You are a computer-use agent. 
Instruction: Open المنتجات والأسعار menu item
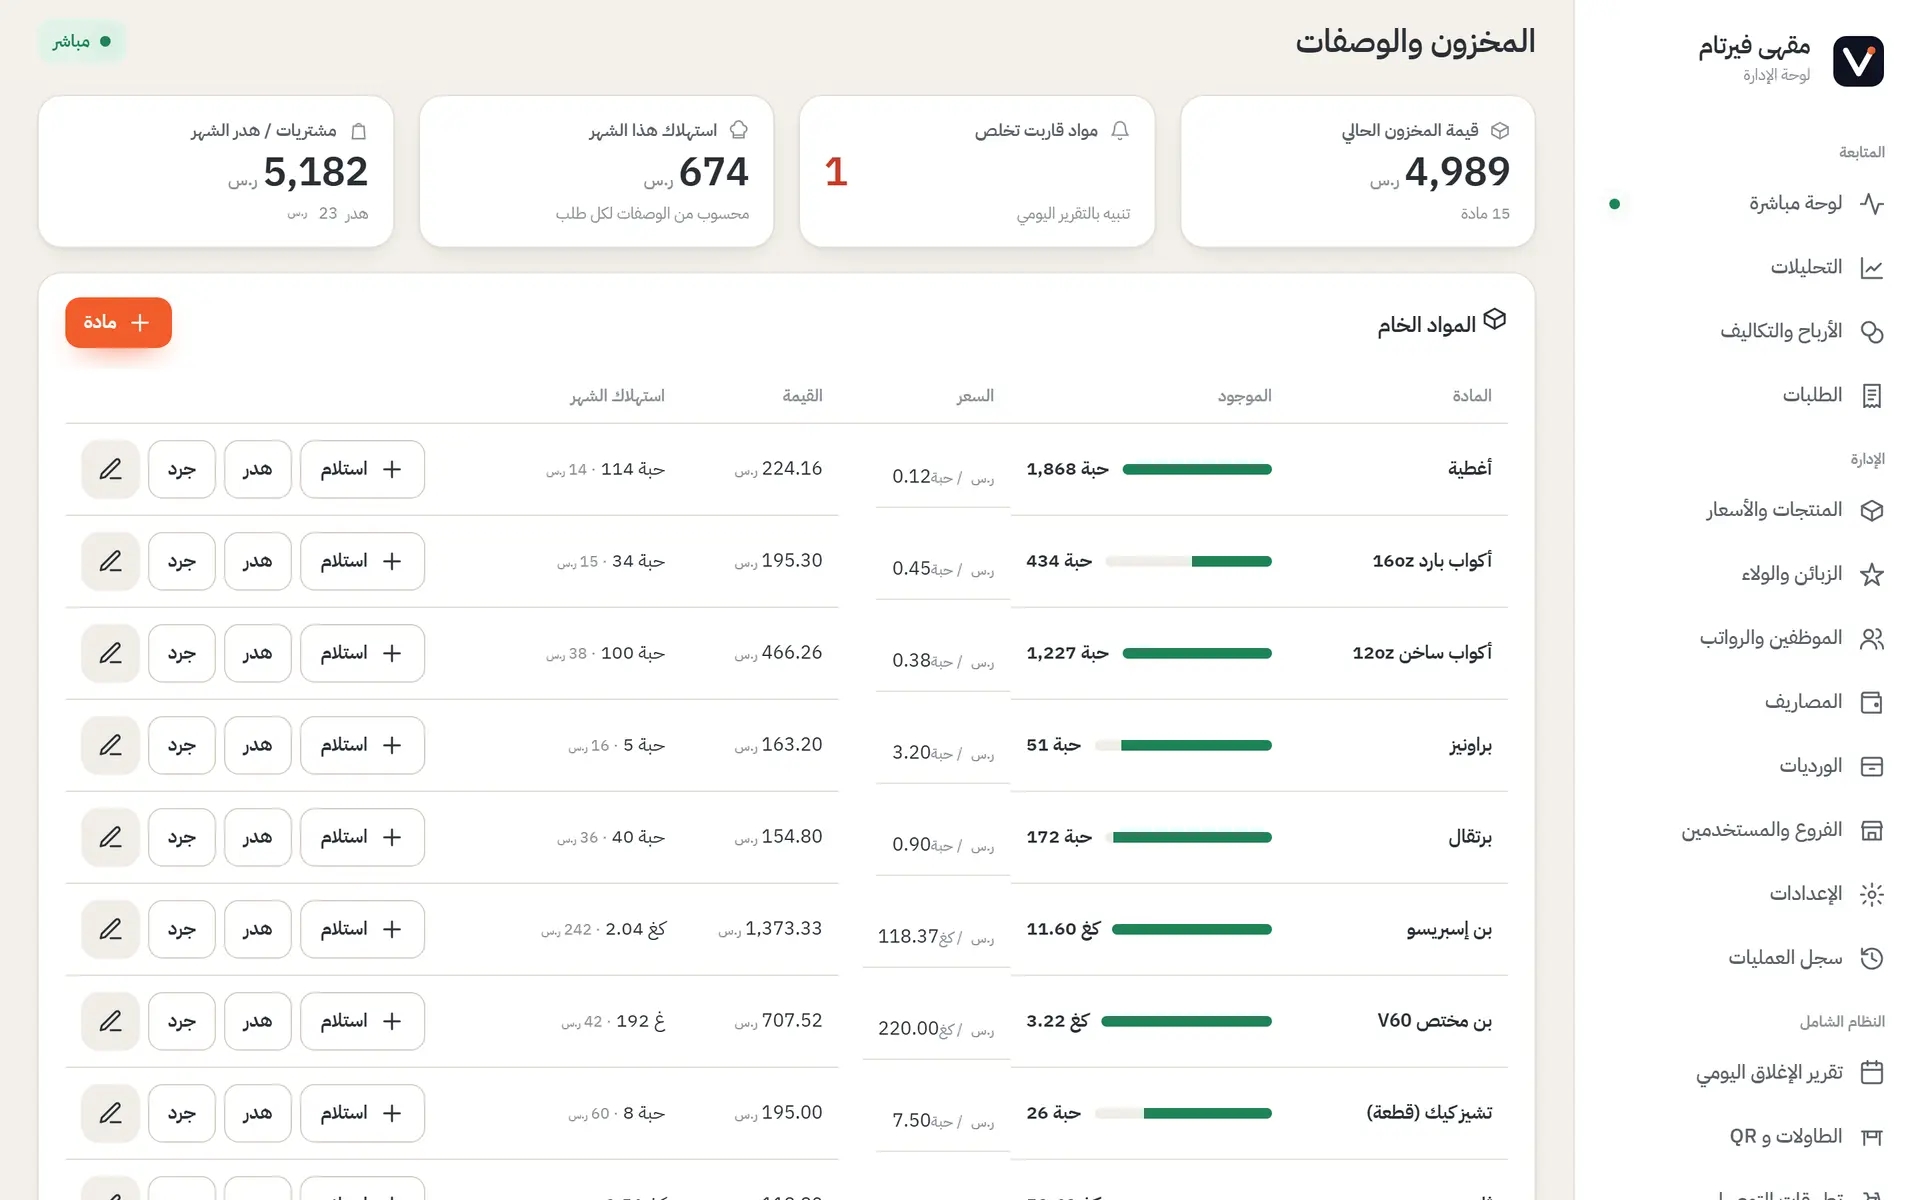(1746, 510)
